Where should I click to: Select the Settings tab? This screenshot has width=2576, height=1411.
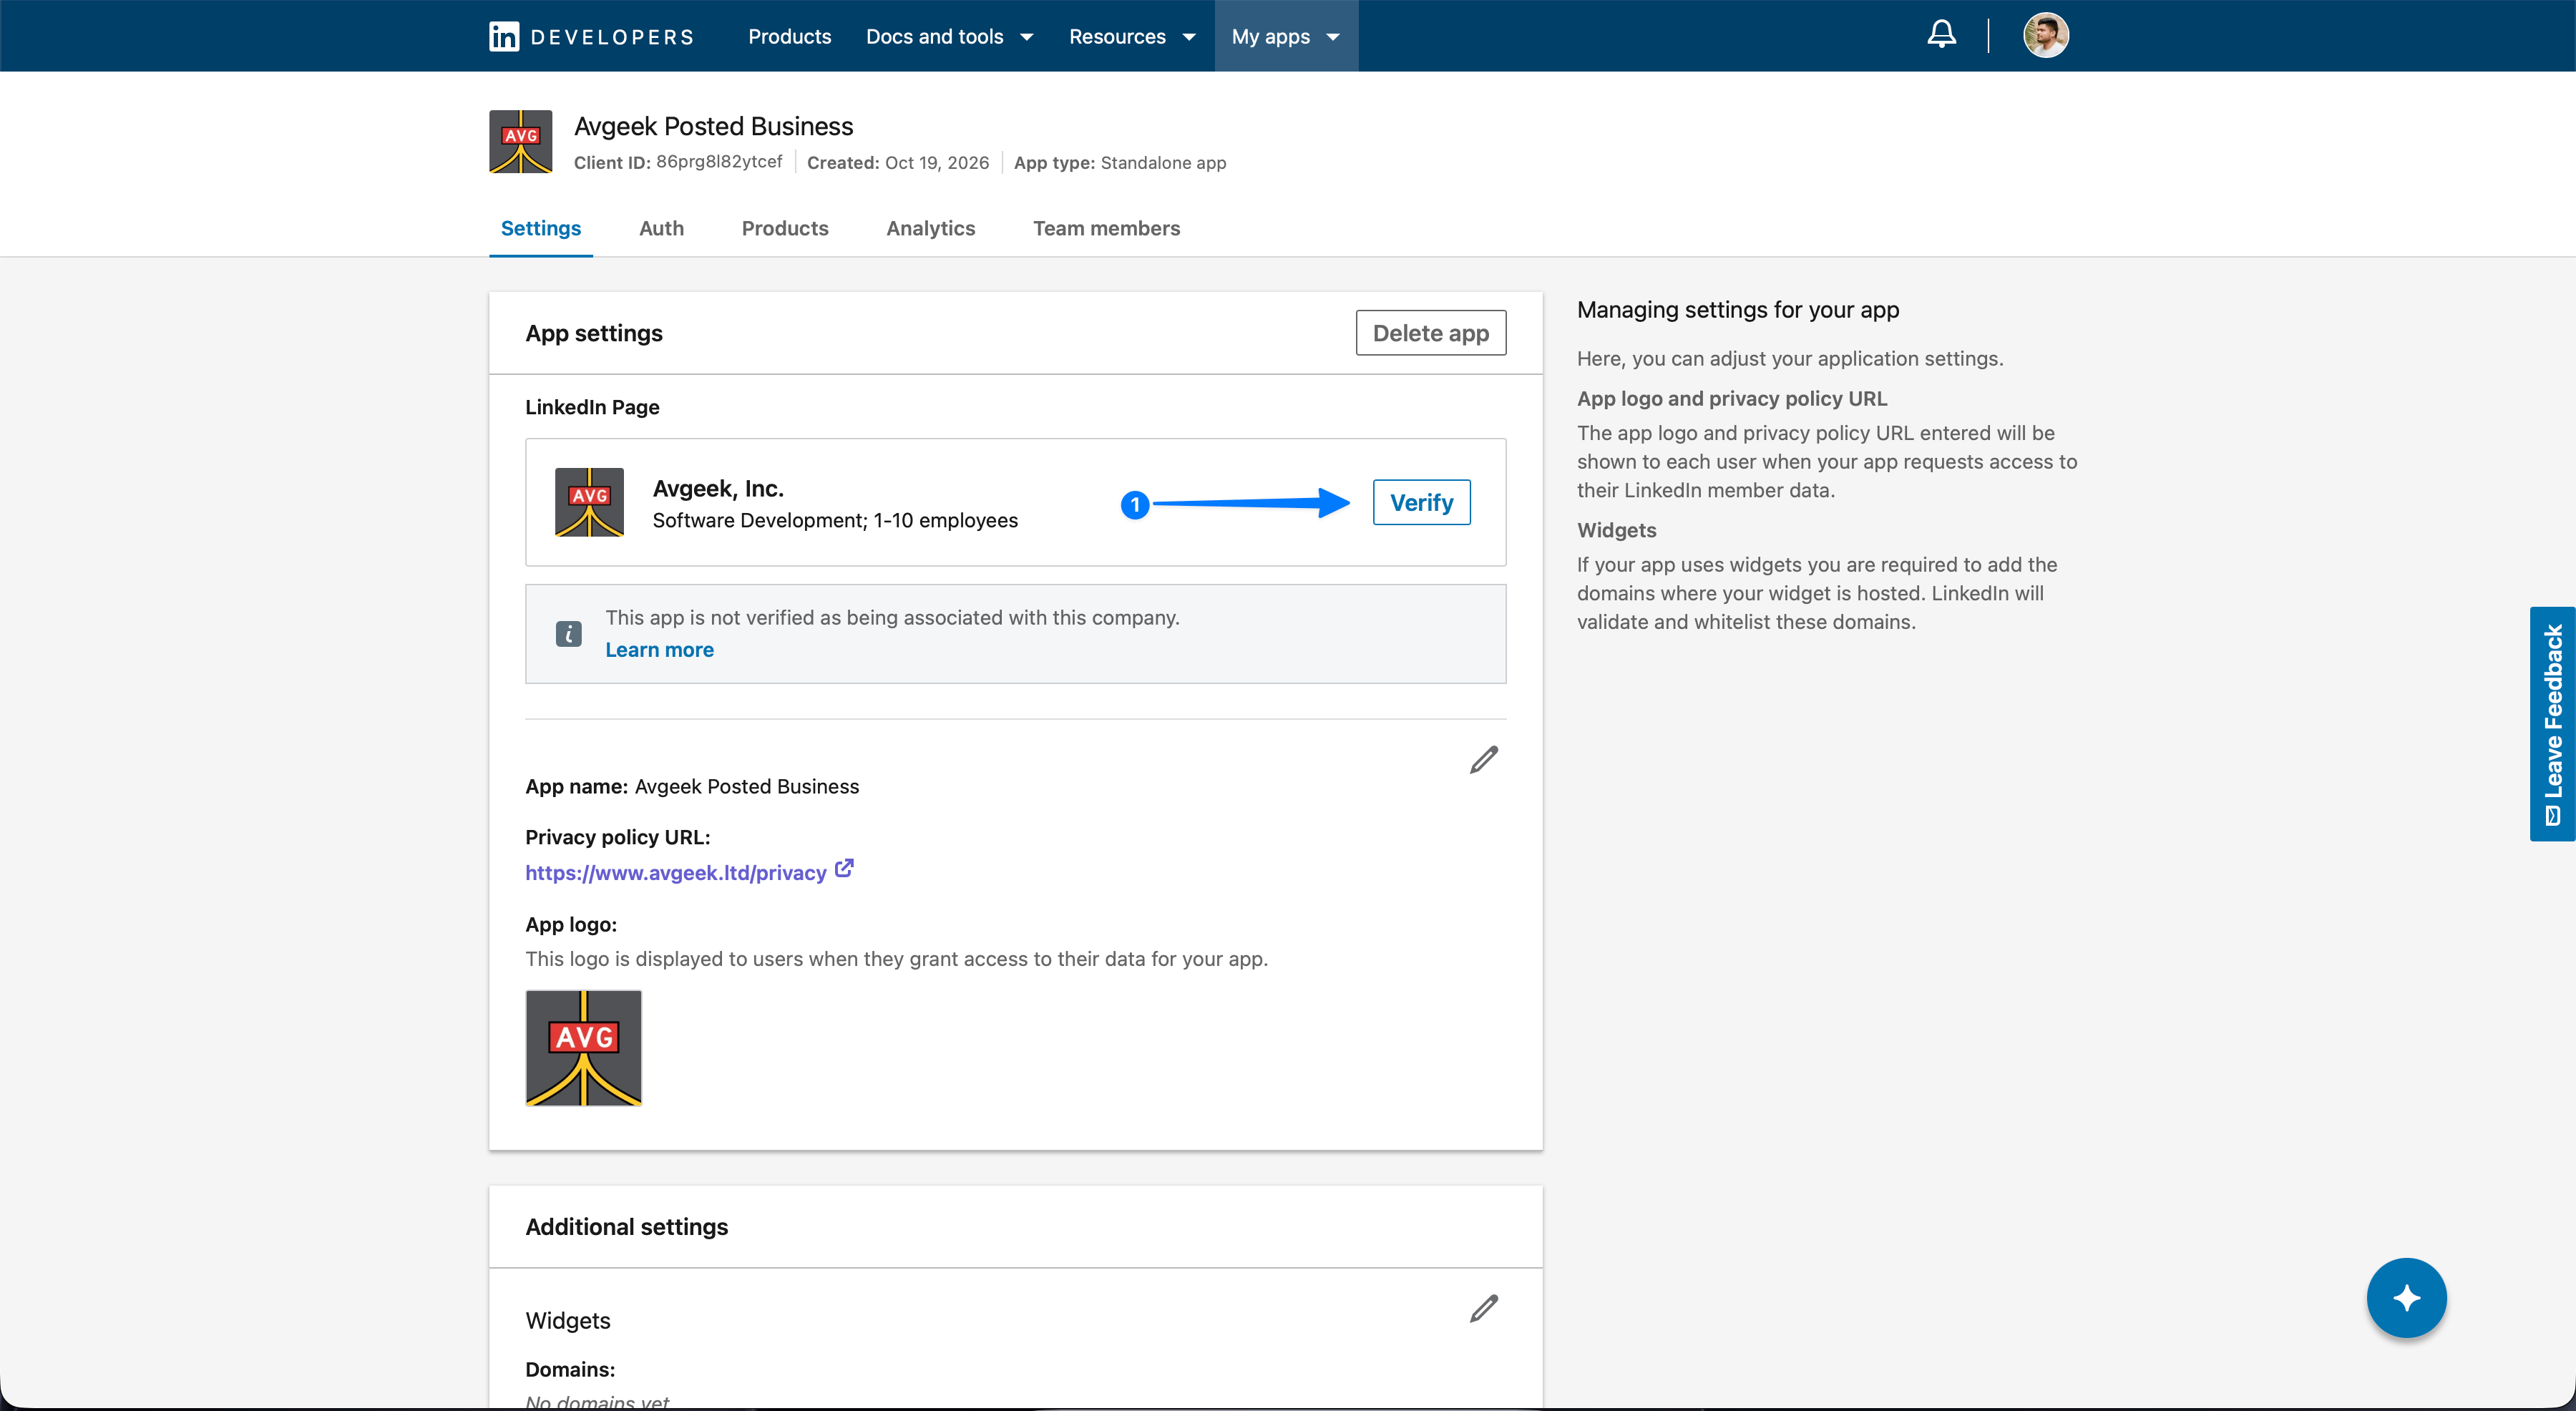(x=540, y=228)
